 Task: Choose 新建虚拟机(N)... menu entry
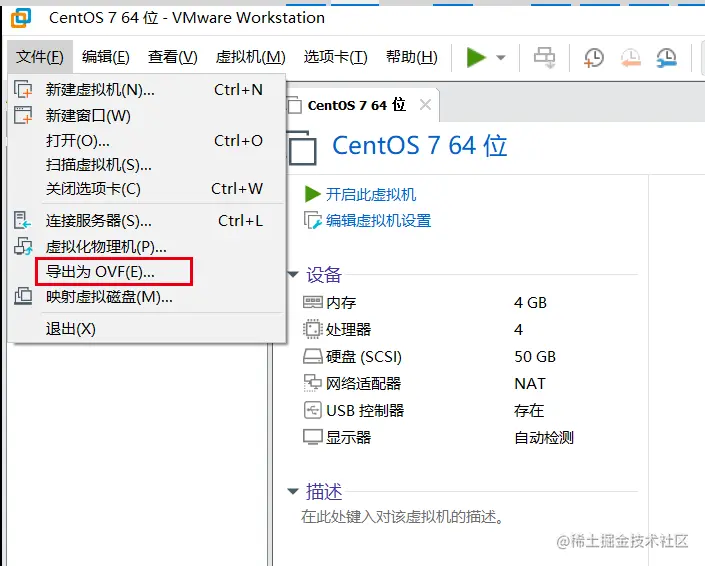(147, 90)
